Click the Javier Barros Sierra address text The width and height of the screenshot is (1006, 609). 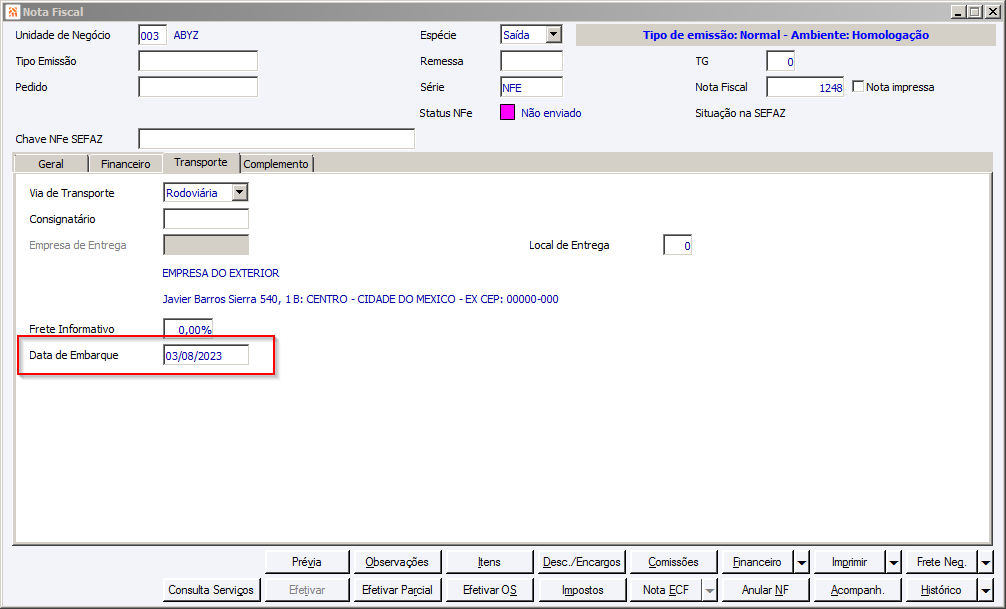361,299
